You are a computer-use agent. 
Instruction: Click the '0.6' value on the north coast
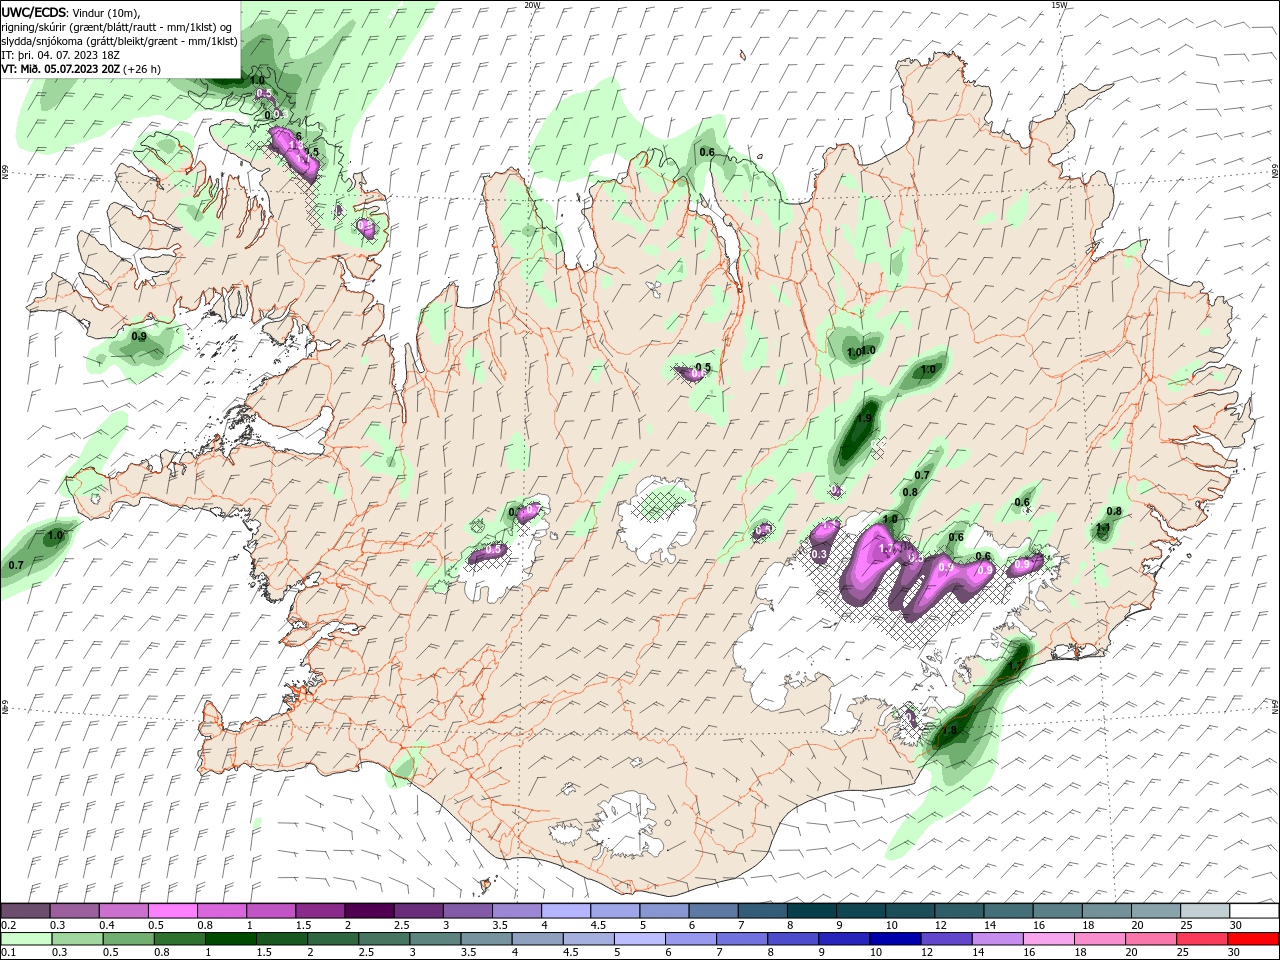[707, 153]
